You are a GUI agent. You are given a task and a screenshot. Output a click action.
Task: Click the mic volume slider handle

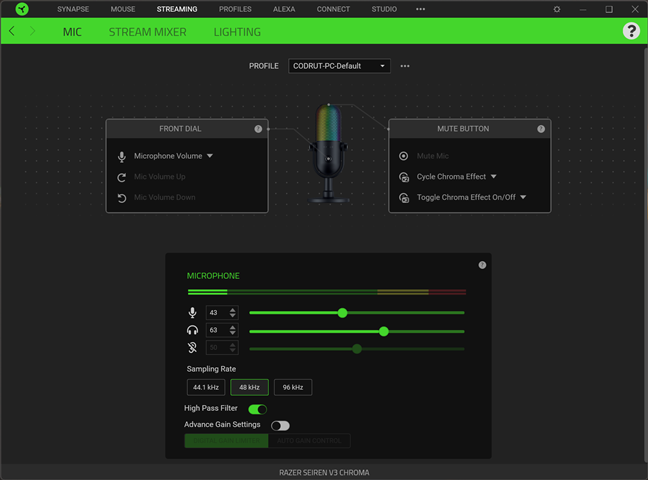pyautogui.click(x=342, y=313)
